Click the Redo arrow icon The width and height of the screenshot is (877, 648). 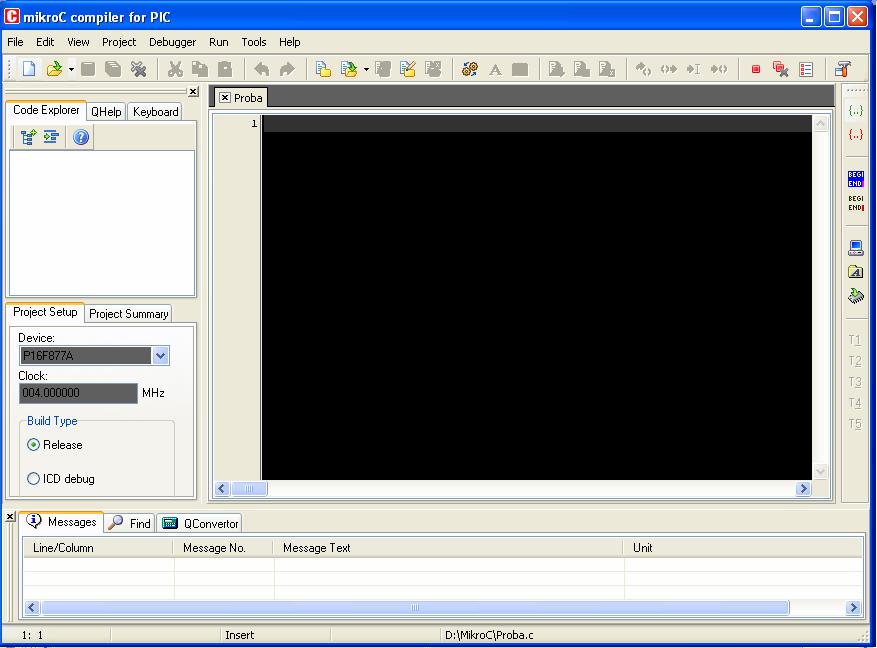tap(287, 69)
